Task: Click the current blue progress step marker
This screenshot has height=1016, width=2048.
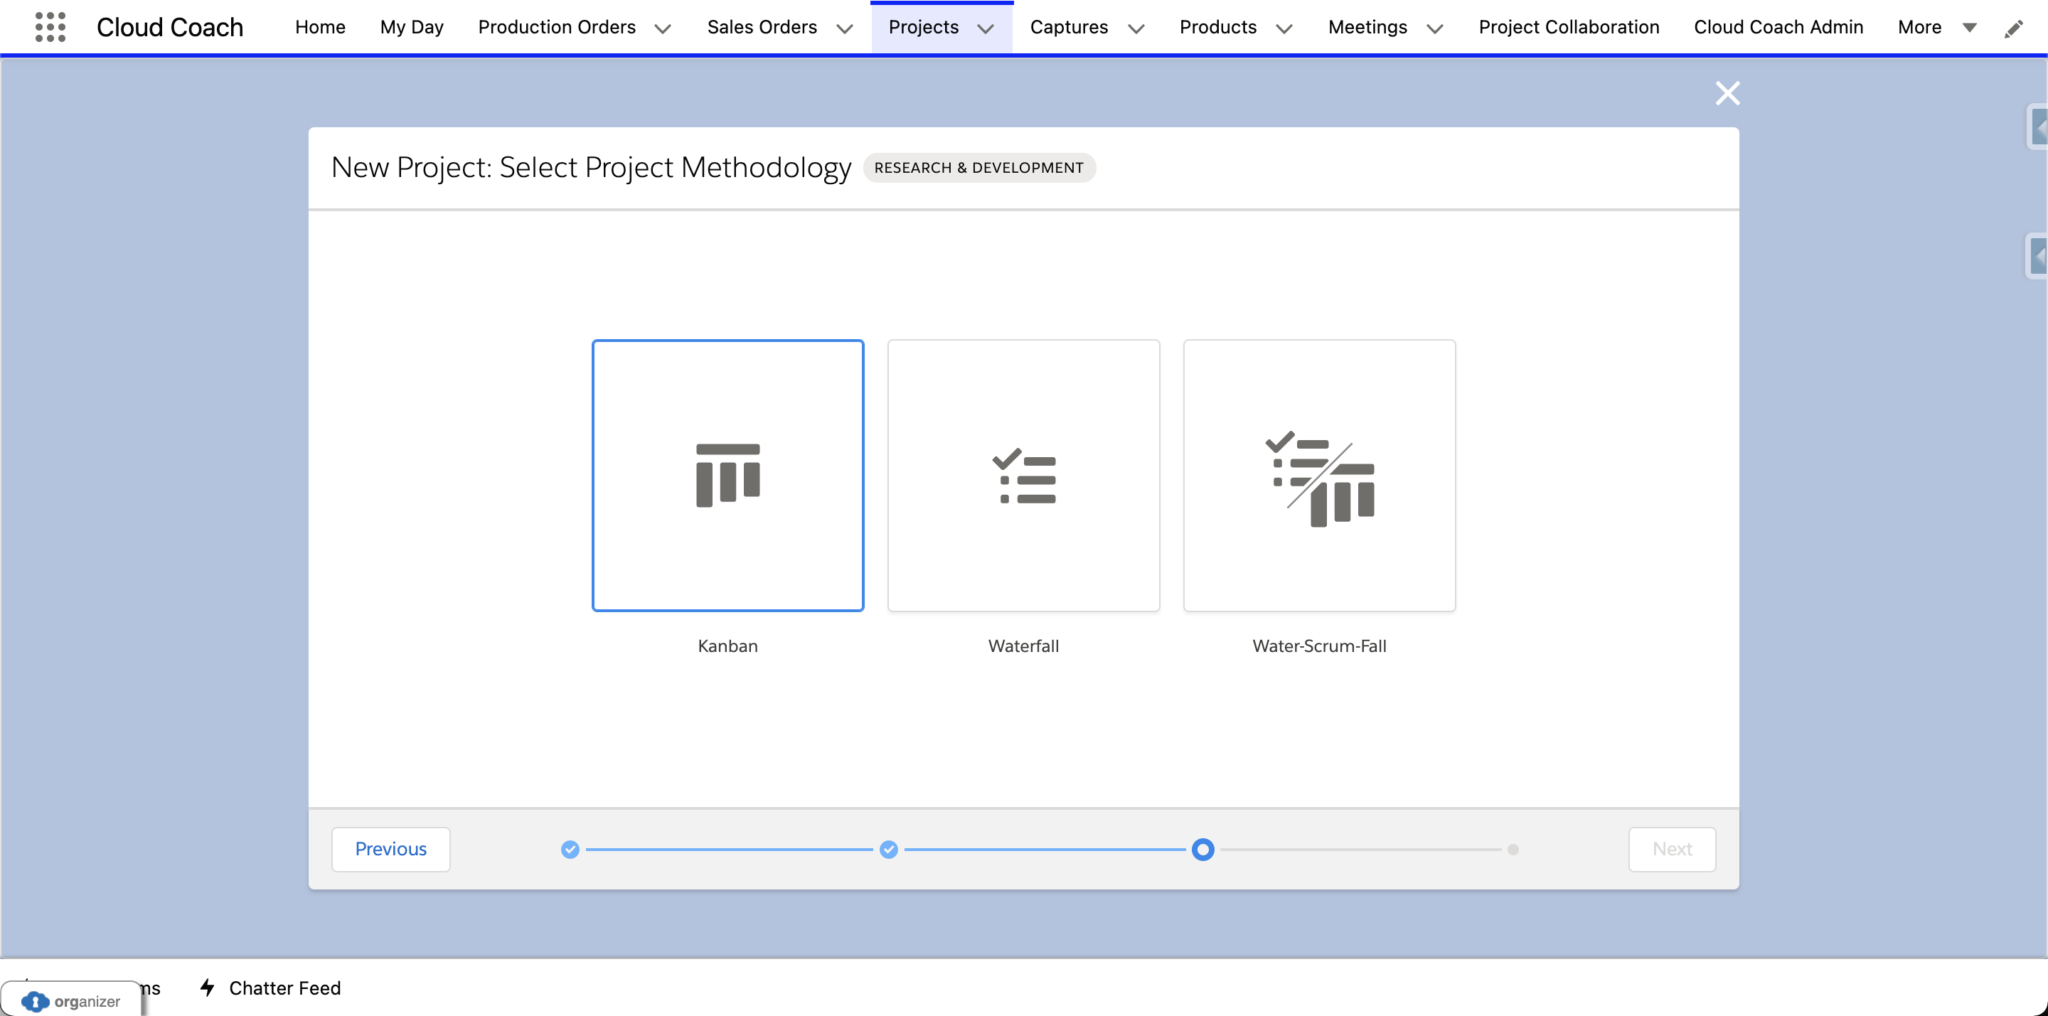Action: pyautogui.click(x=1204, y=849)
